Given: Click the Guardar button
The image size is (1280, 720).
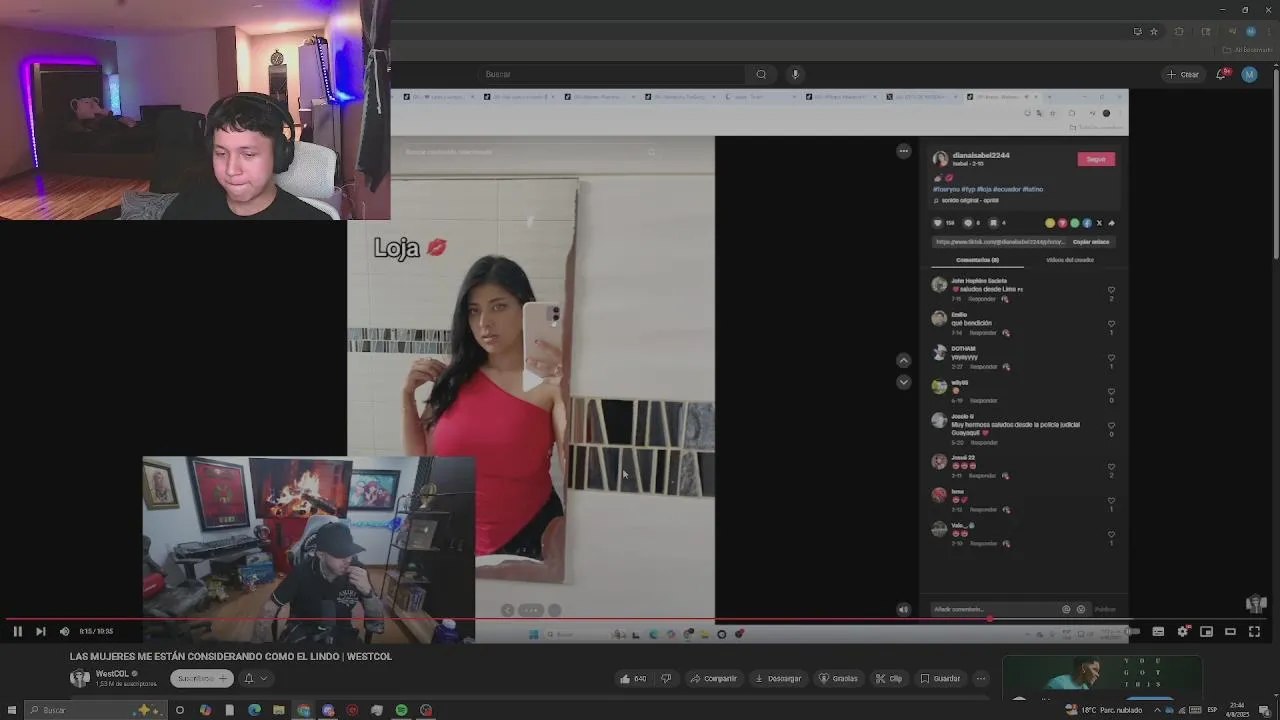Looking at the screenshot, I should click(x=940, y=678).
